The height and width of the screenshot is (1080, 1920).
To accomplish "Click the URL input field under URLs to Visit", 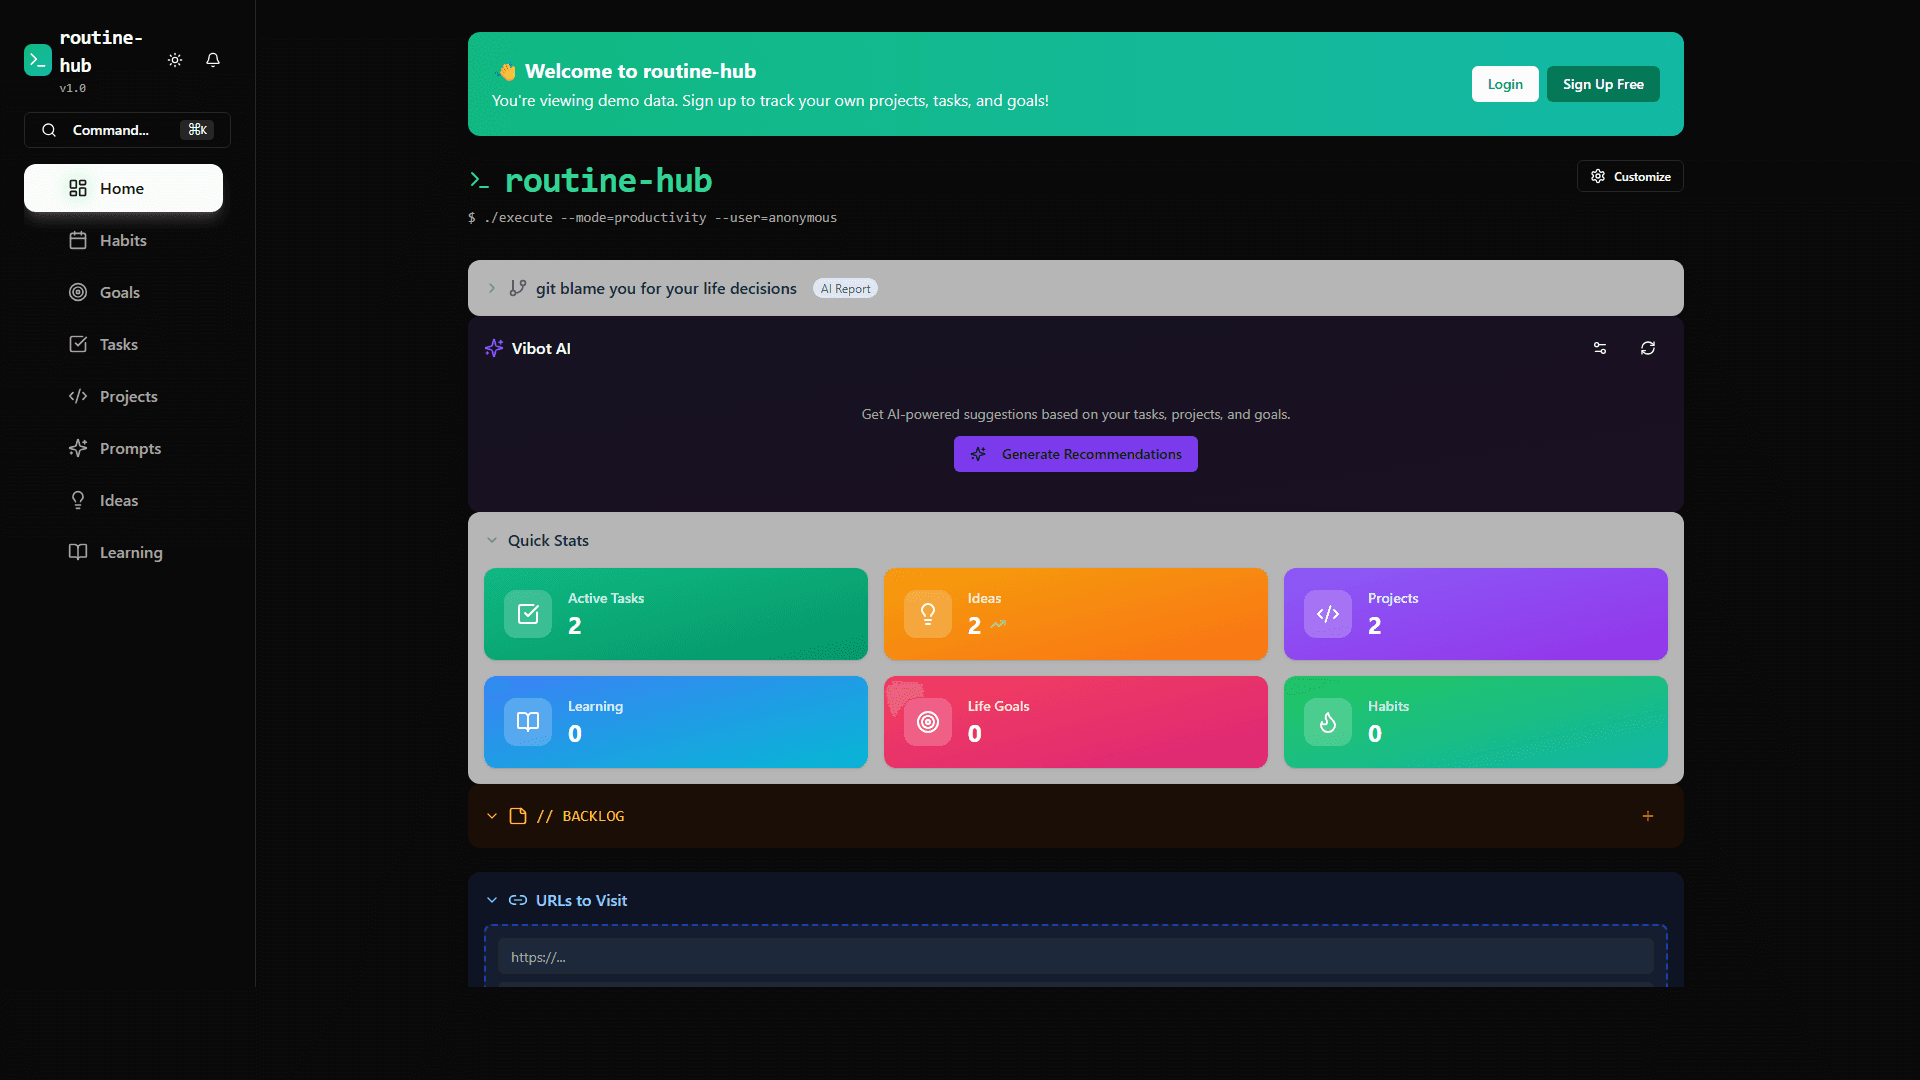I will 1073,956.
